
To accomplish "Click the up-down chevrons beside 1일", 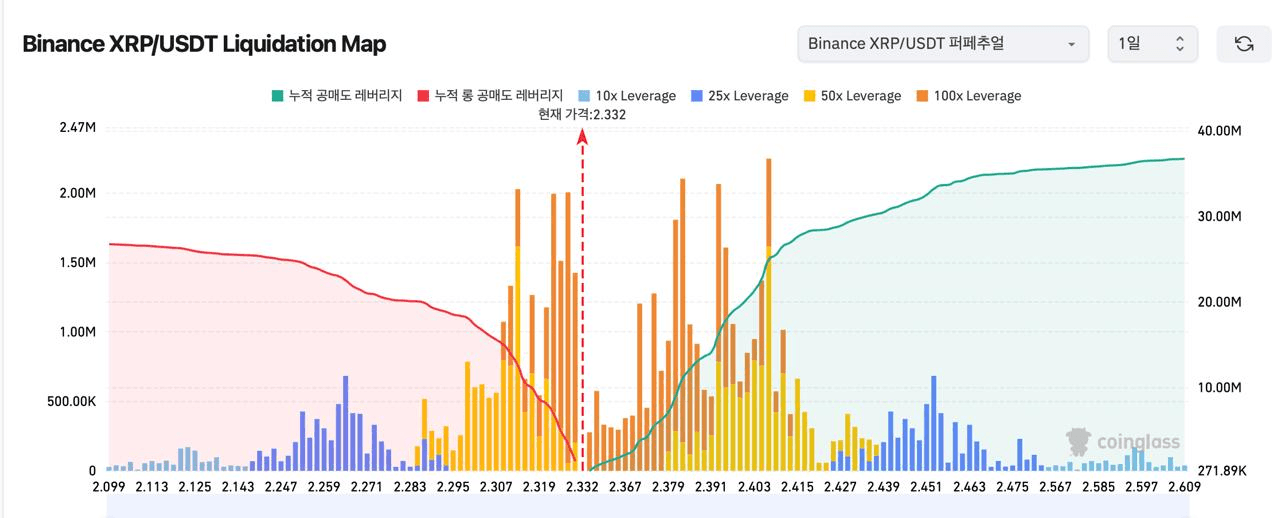I will click(1179, 44).
